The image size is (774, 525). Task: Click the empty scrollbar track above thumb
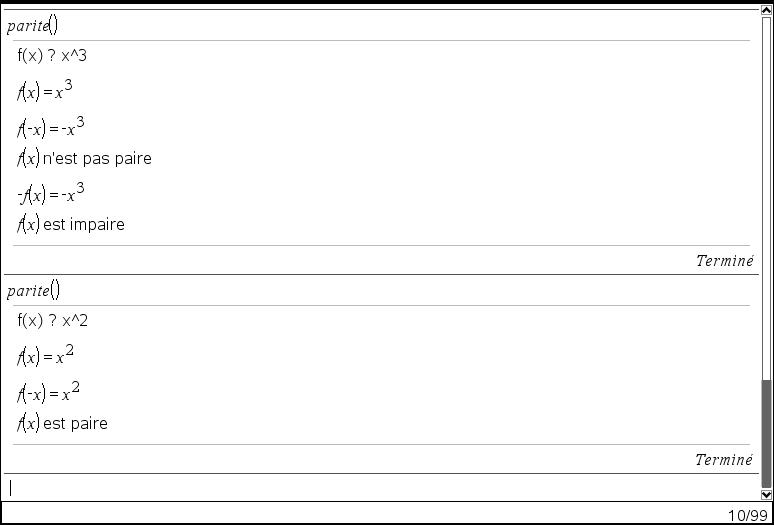(766, 197)
